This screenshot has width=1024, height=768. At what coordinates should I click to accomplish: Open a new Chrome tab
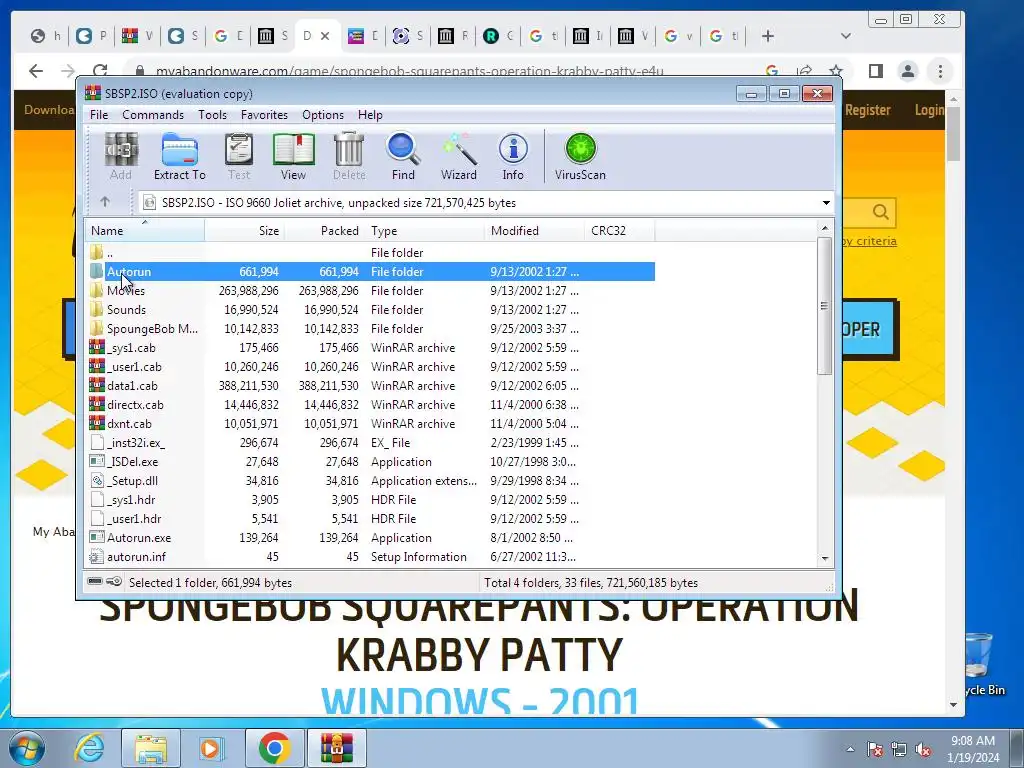point(768,36)
